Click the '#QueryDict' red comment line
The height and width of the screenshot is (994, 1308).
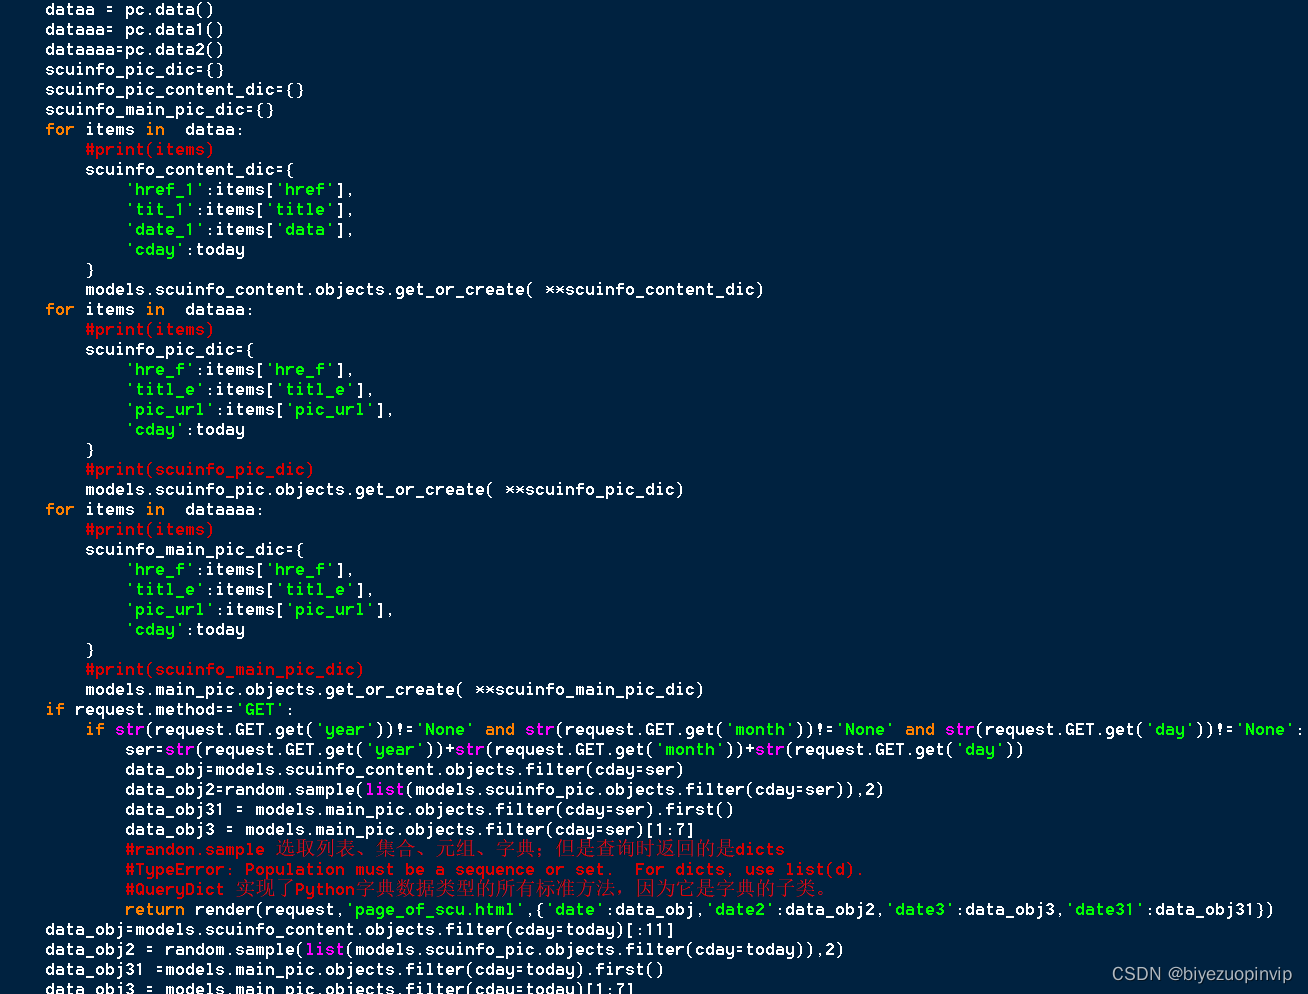[x=477, y=890]
